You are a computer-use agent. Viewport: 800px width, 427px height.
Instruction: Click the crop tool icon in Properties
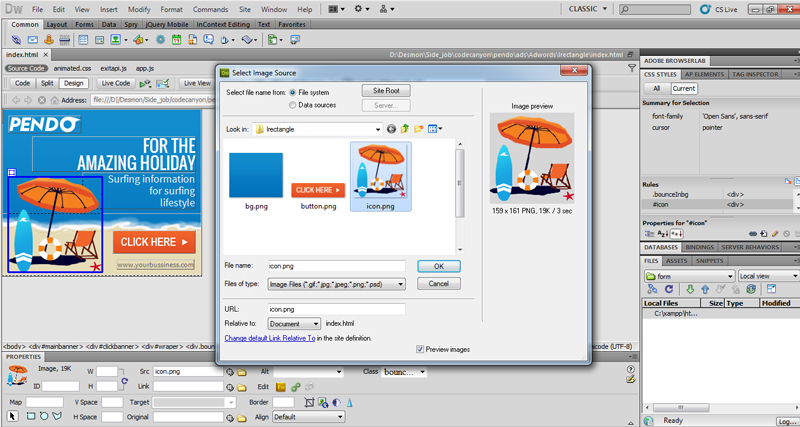[x=309, y=402]
